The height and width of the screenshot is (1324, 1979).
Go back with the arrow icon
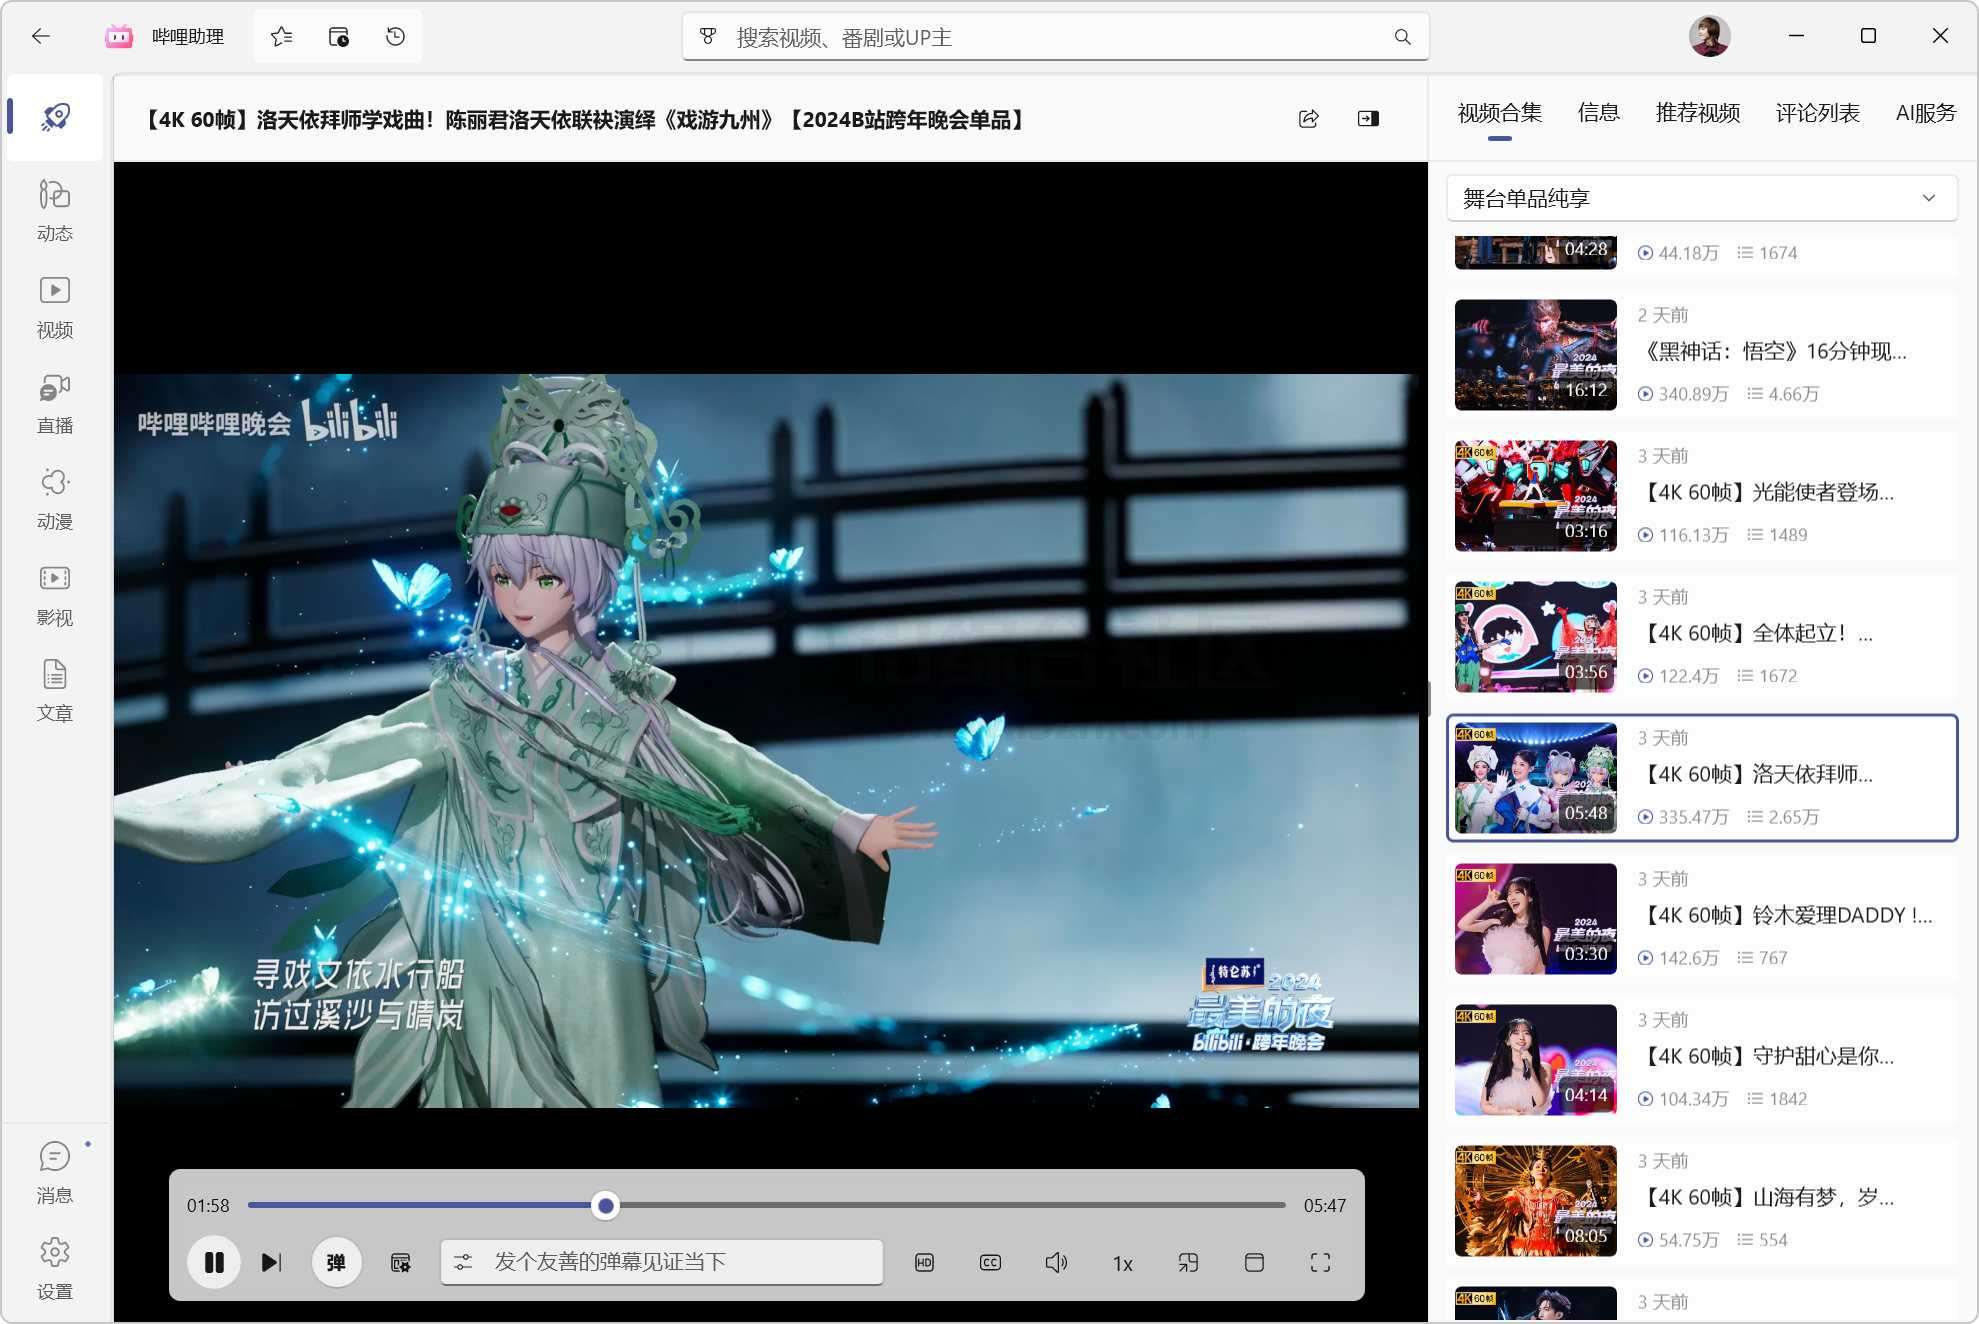tap(40, 36)
